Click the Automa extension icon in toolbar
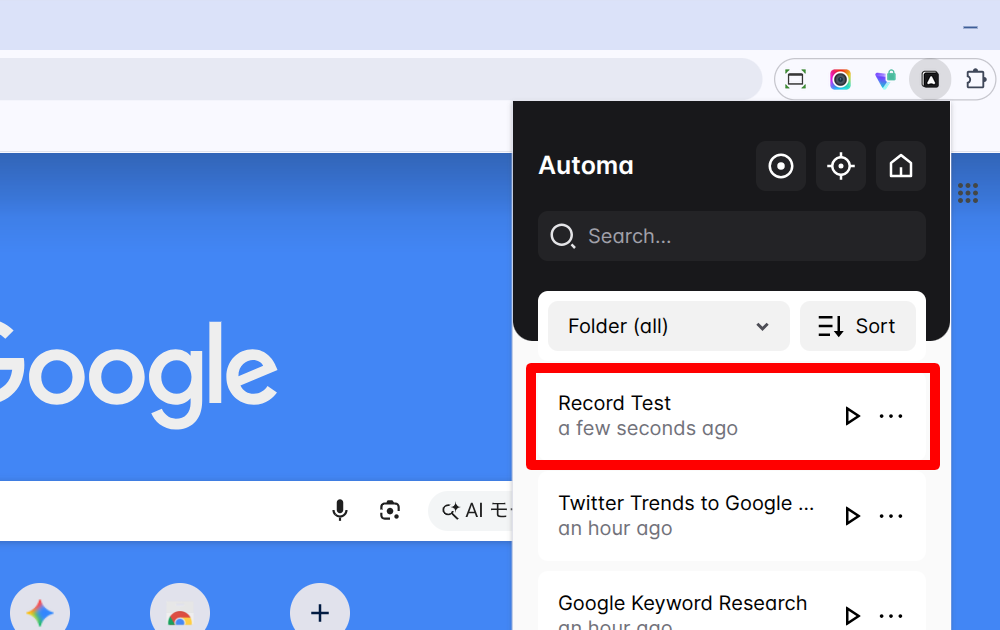The height and width of the screenshot is (630, 1000). pos(930,80)
